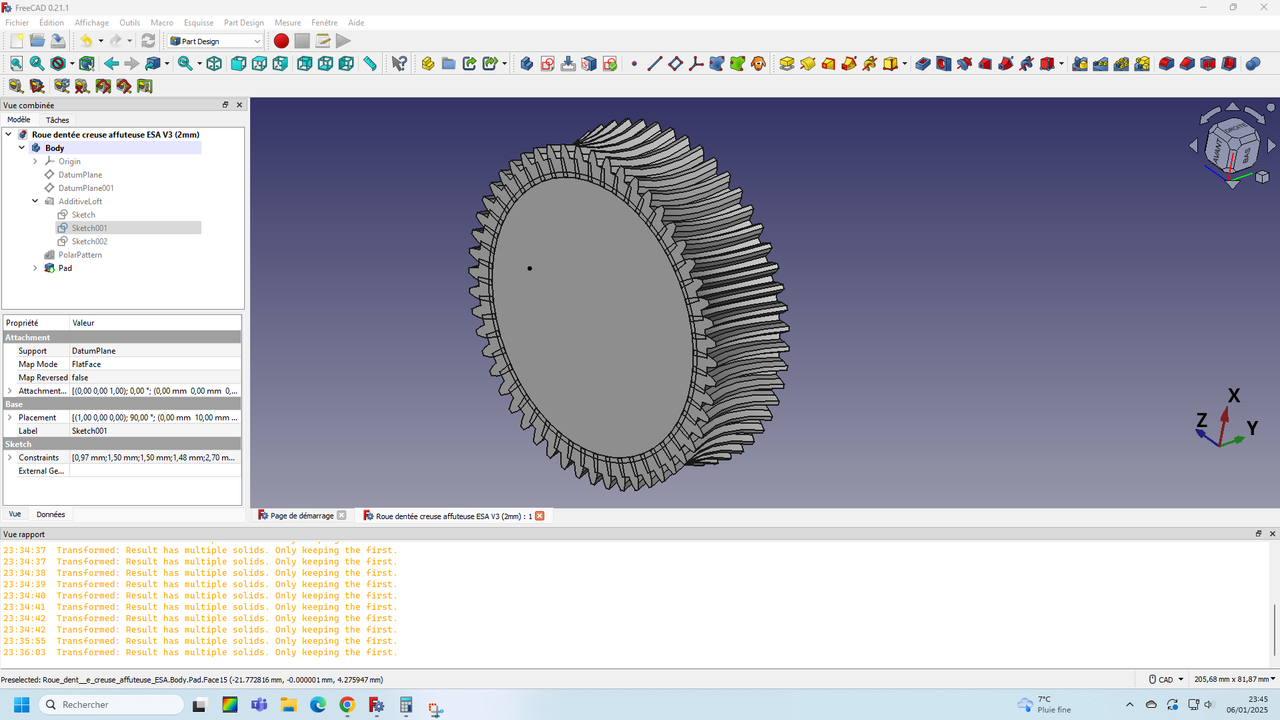Screen dimensions: 1280x720
Task: Start macro recording with the red circle
Action: click(281, 41)
